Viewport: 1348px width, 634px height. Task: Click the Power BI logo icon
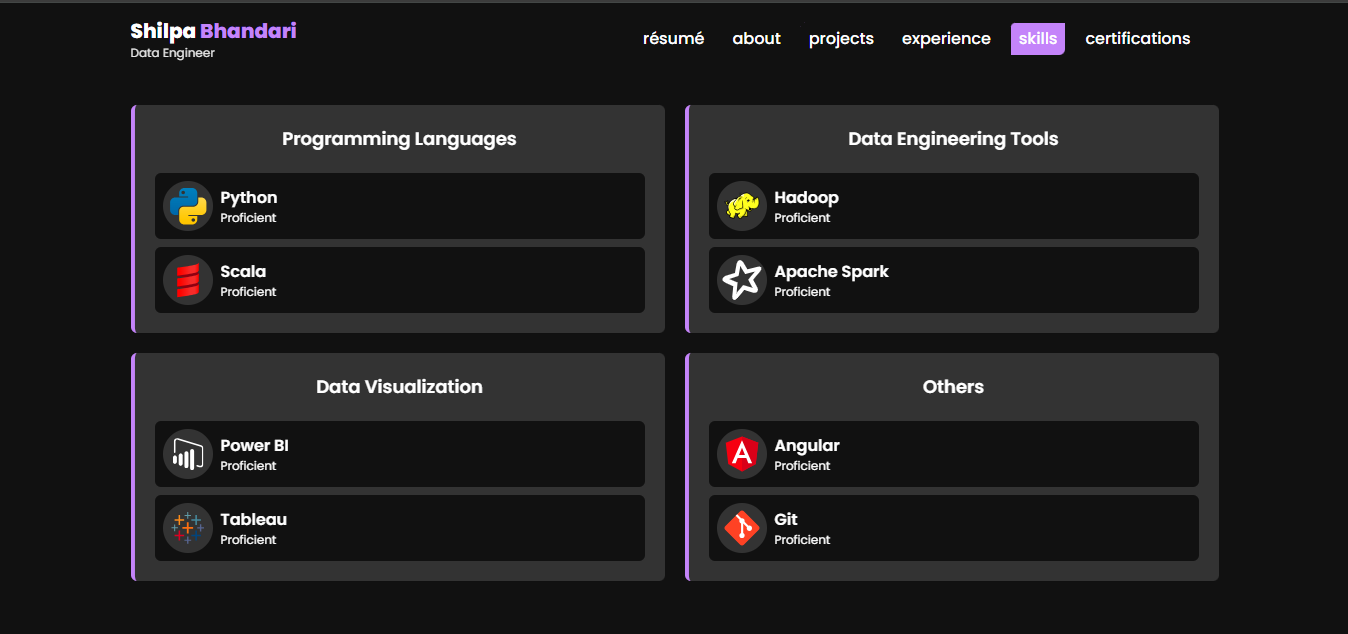(x=188, y=454)
